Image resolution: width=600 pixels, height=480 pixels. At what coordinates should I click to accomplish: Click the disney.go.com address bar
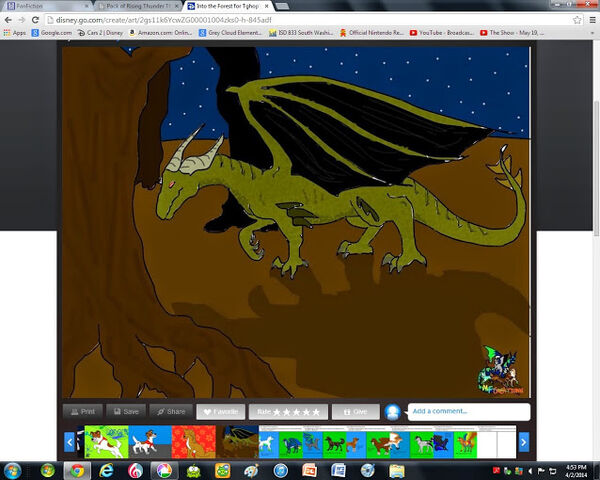(308, 20)
